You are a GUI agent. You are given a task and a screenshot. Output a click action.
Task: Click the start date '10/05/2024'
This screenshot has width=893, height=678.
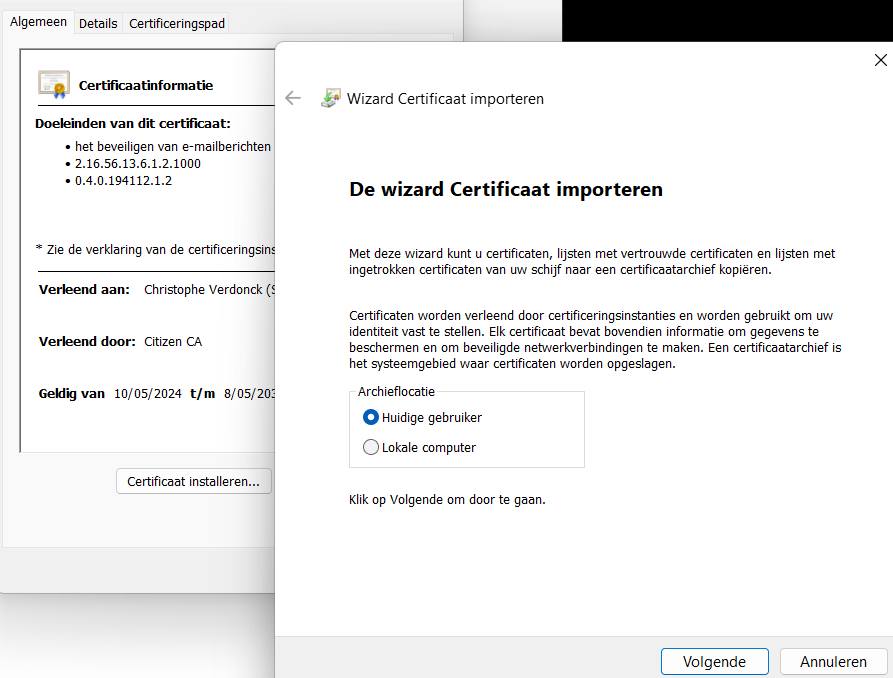148,394
